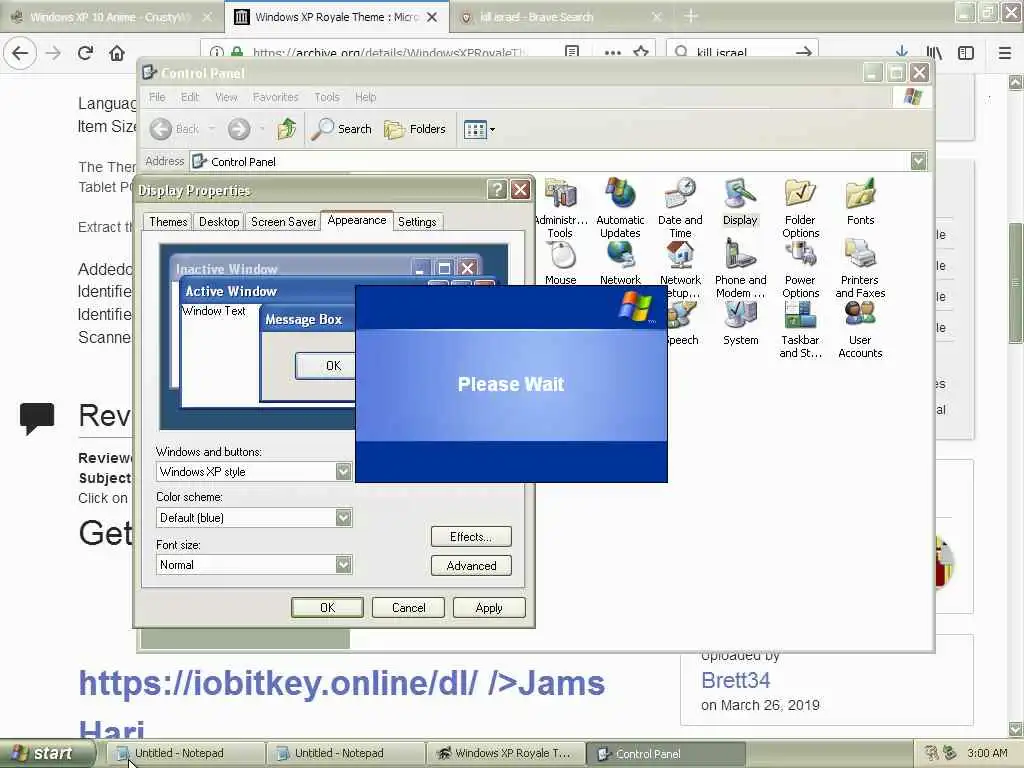
Task: Click Cancel in Display Properties
Action: 408,607
